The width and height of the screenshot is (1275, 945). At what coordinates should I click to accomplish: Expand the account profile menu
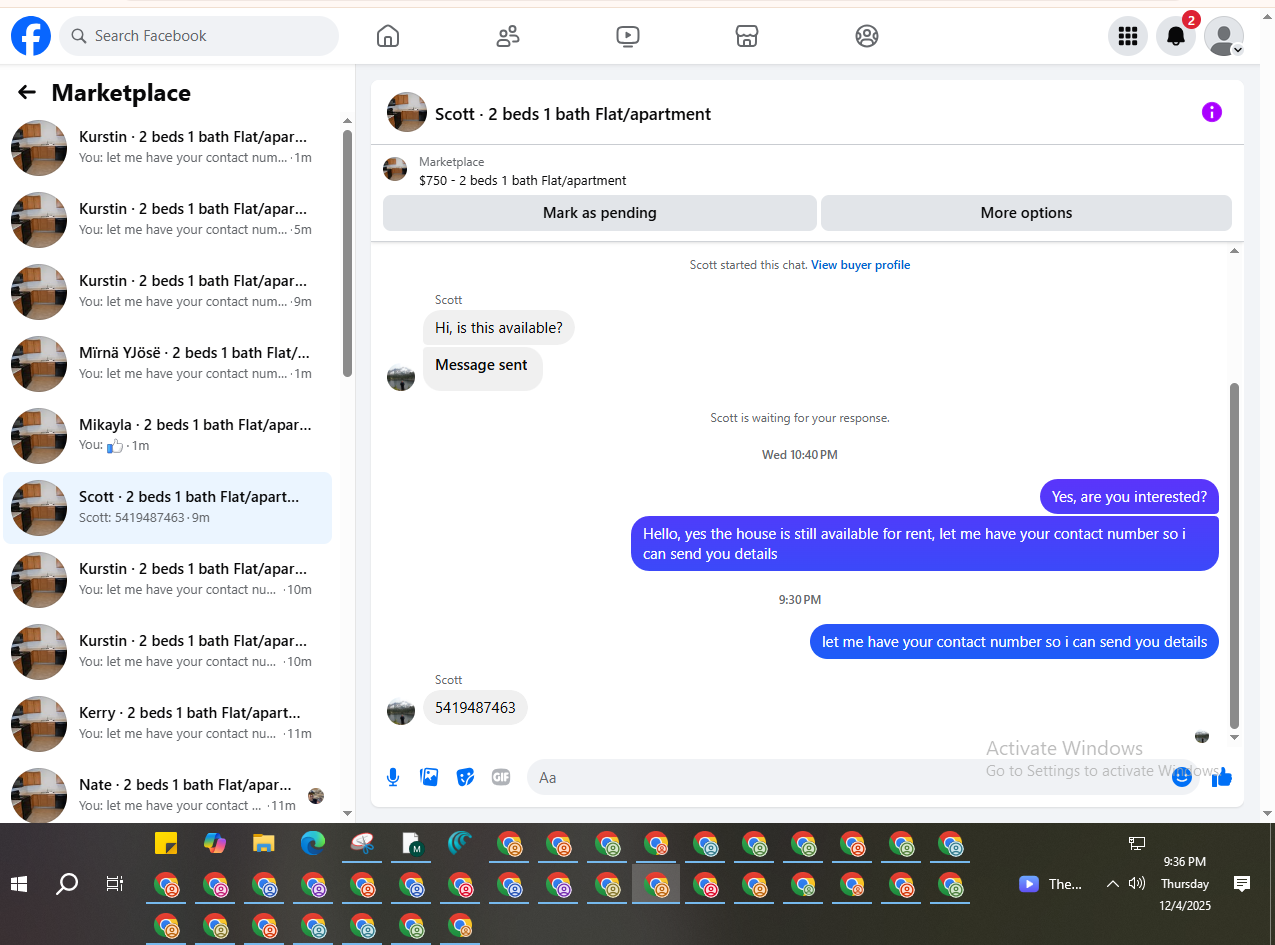(1224, 36)
